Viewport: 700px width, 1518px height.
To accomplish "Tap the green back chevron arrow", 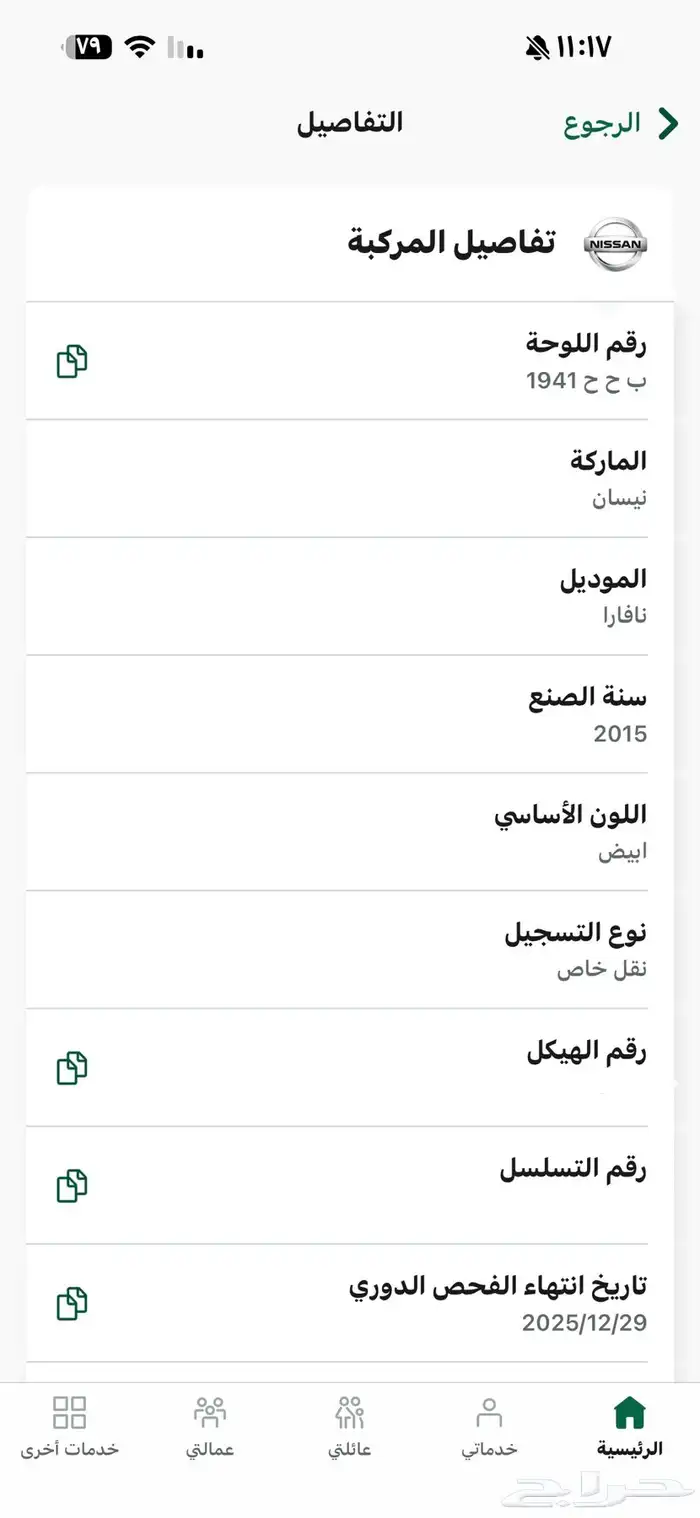I will (668, 124).
